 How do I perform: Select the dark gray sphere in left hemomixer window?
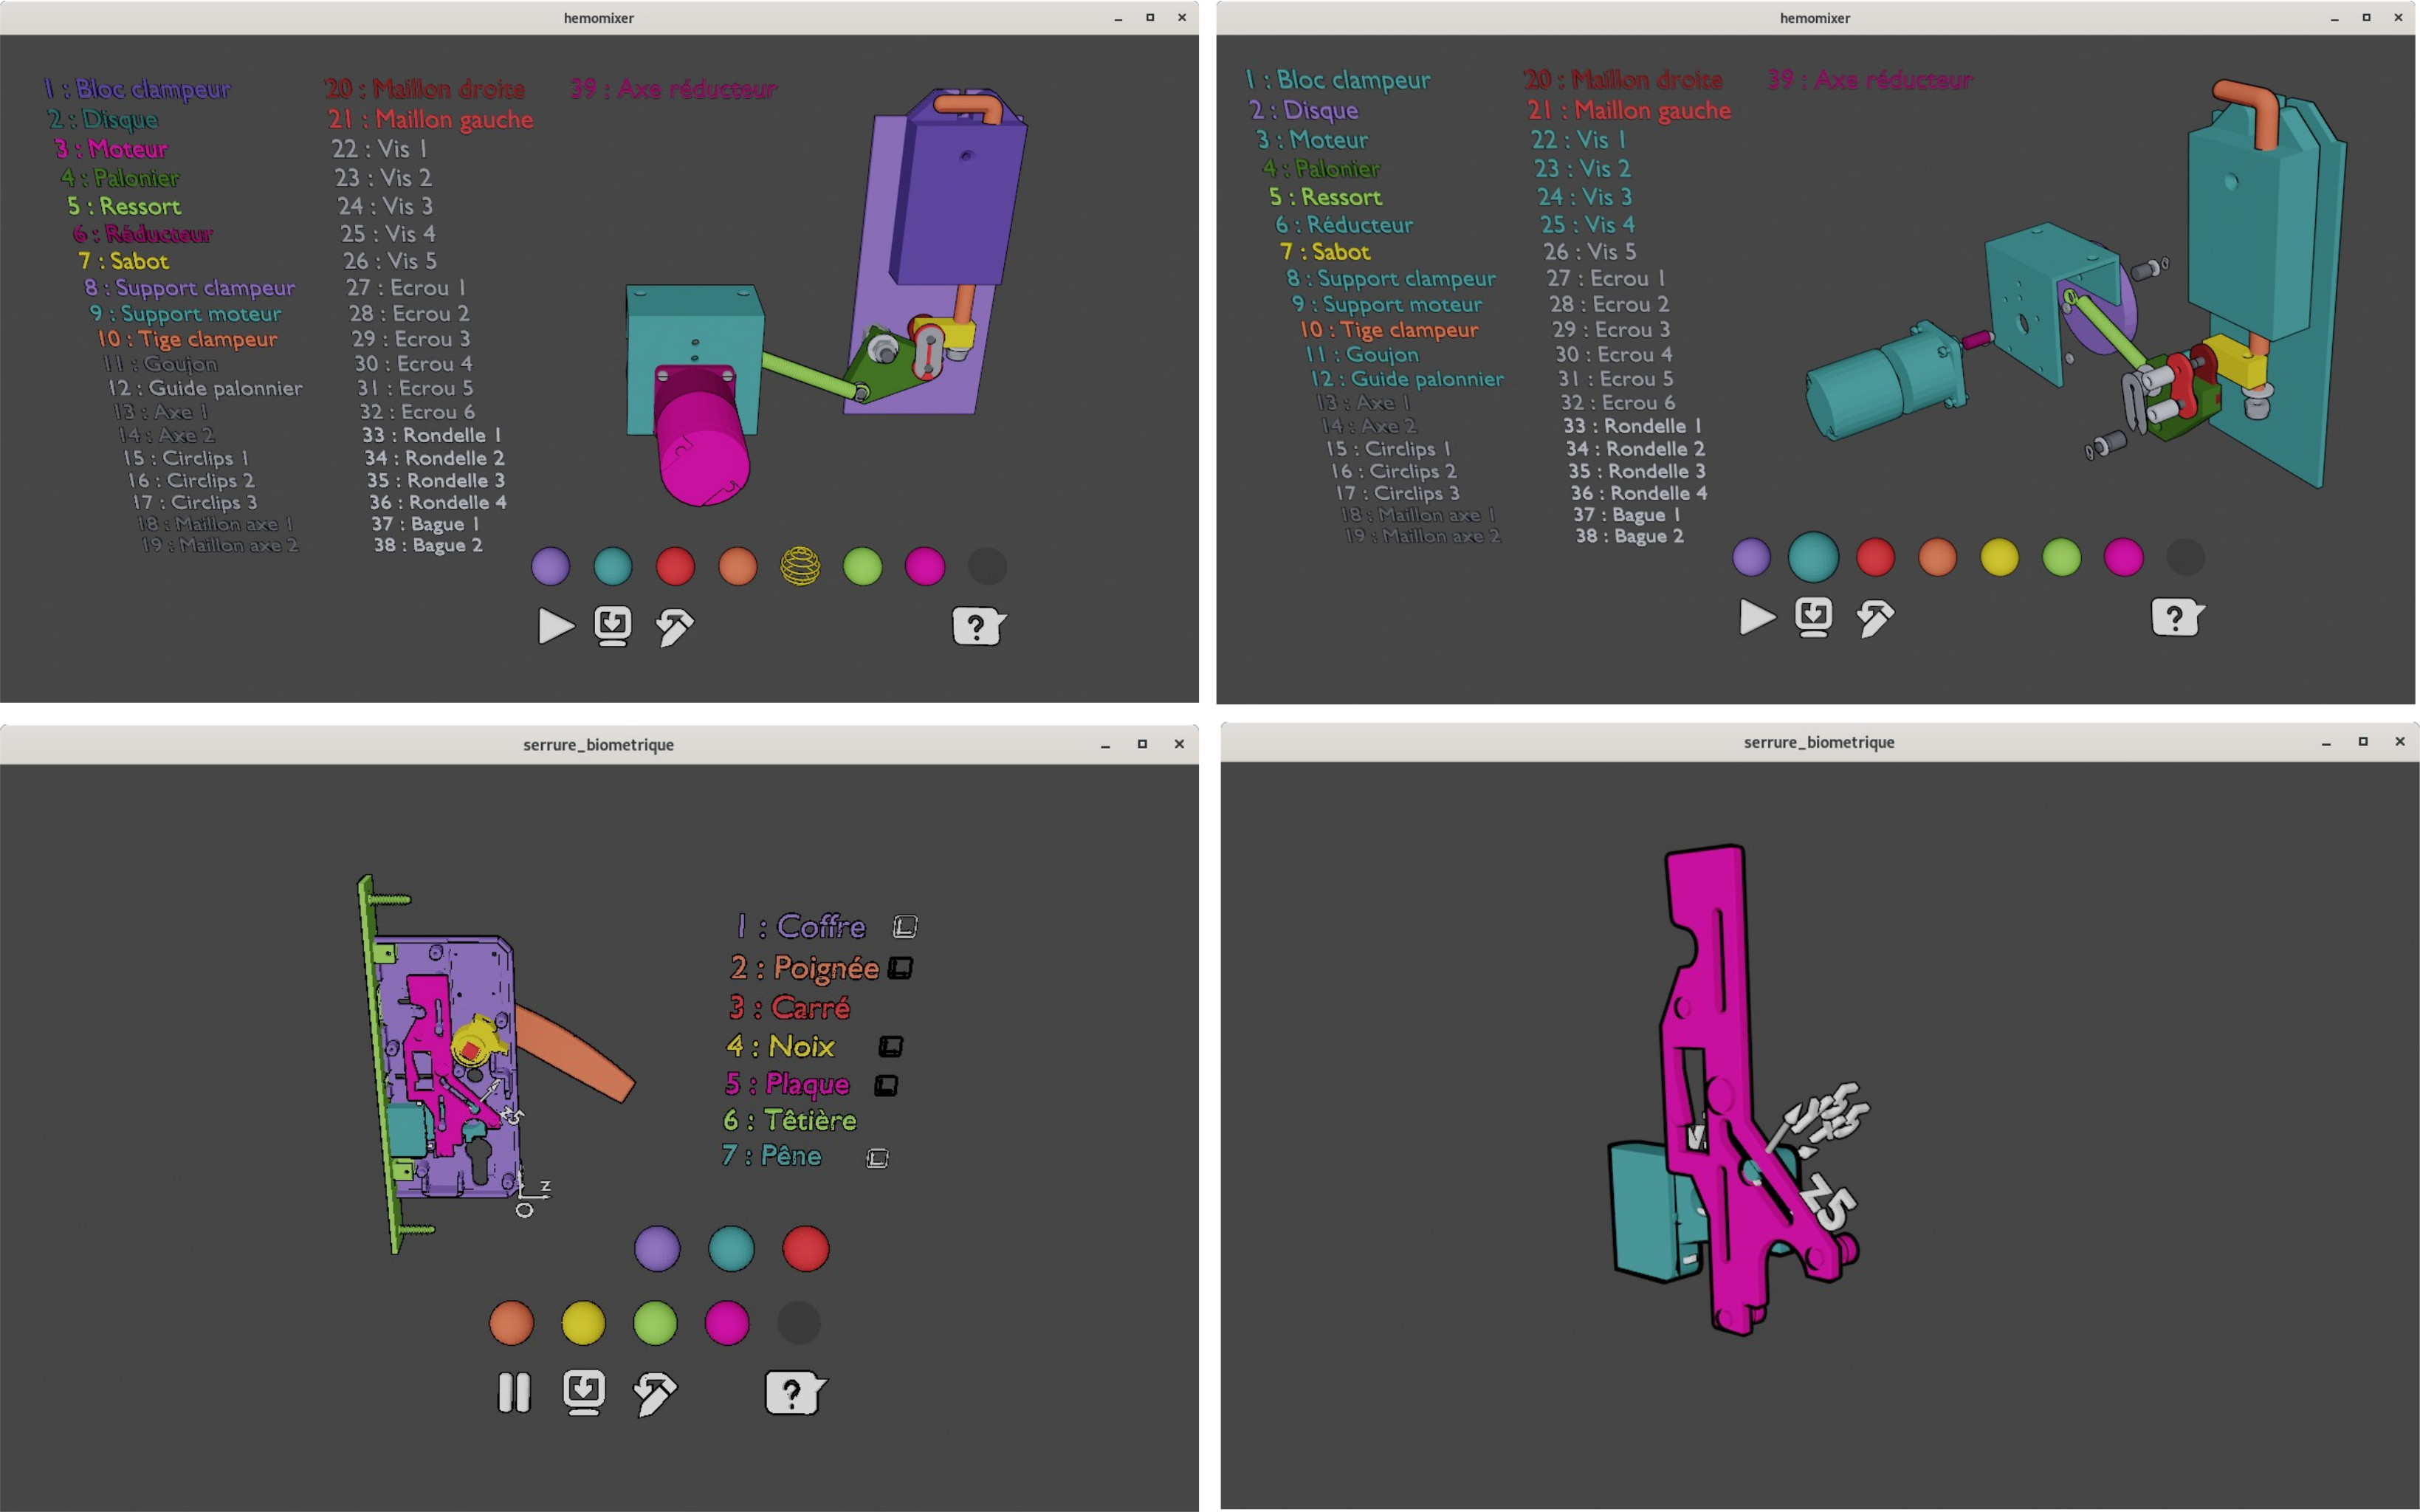point(987,566)
